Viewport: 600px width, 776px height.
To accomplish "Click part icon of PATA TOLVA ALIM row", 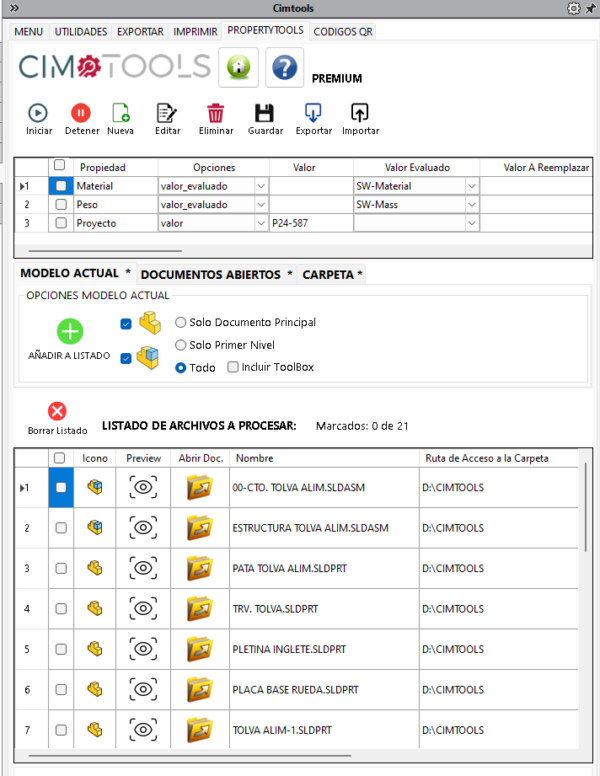I will (x=95, y=568).
